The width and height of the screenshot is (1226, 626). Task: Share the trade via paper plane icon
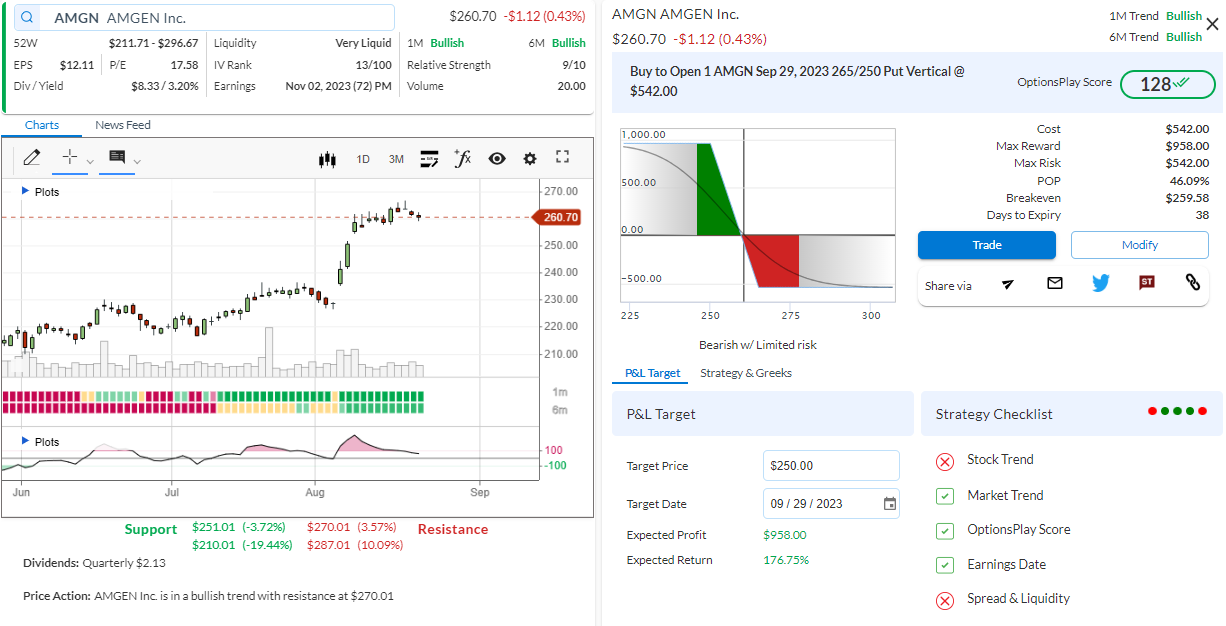point(1008,284)
